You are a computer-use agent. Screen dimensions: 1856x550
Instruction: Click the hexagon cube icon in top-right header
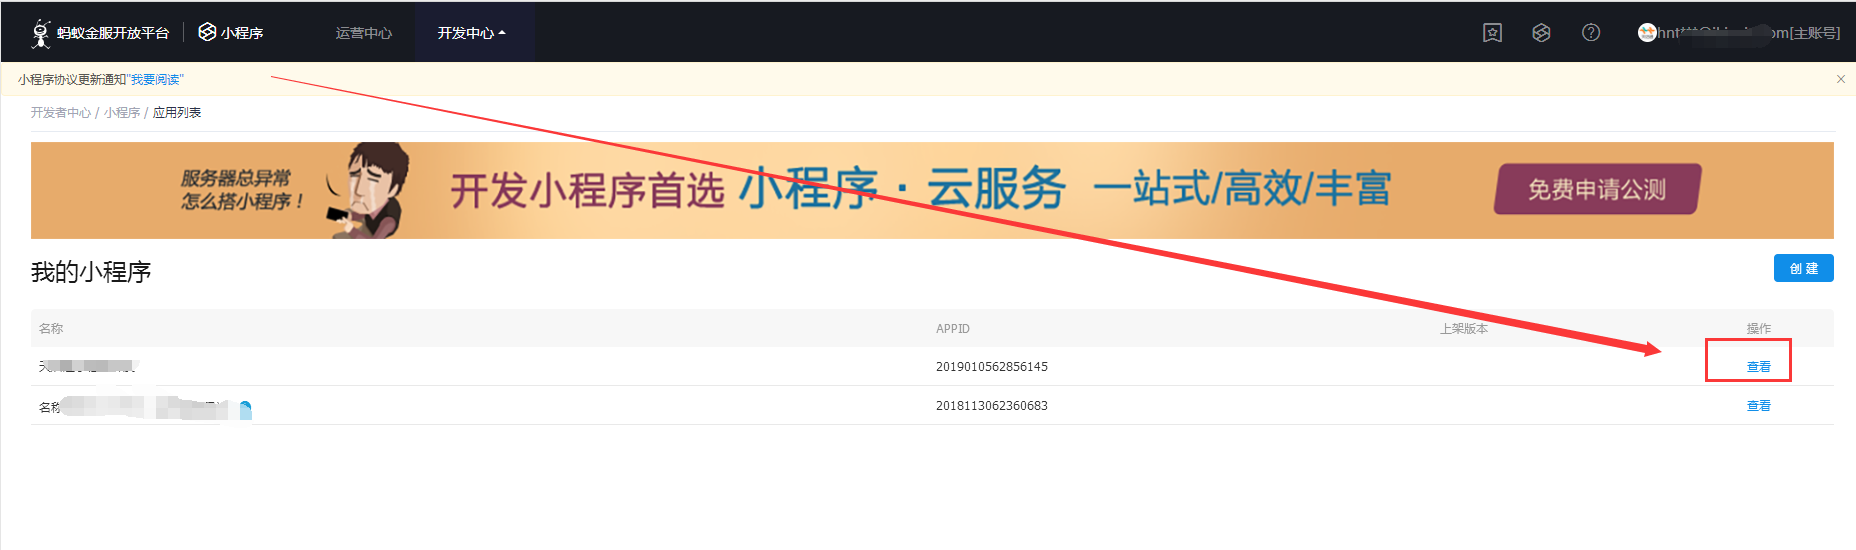coord(1541,33)
